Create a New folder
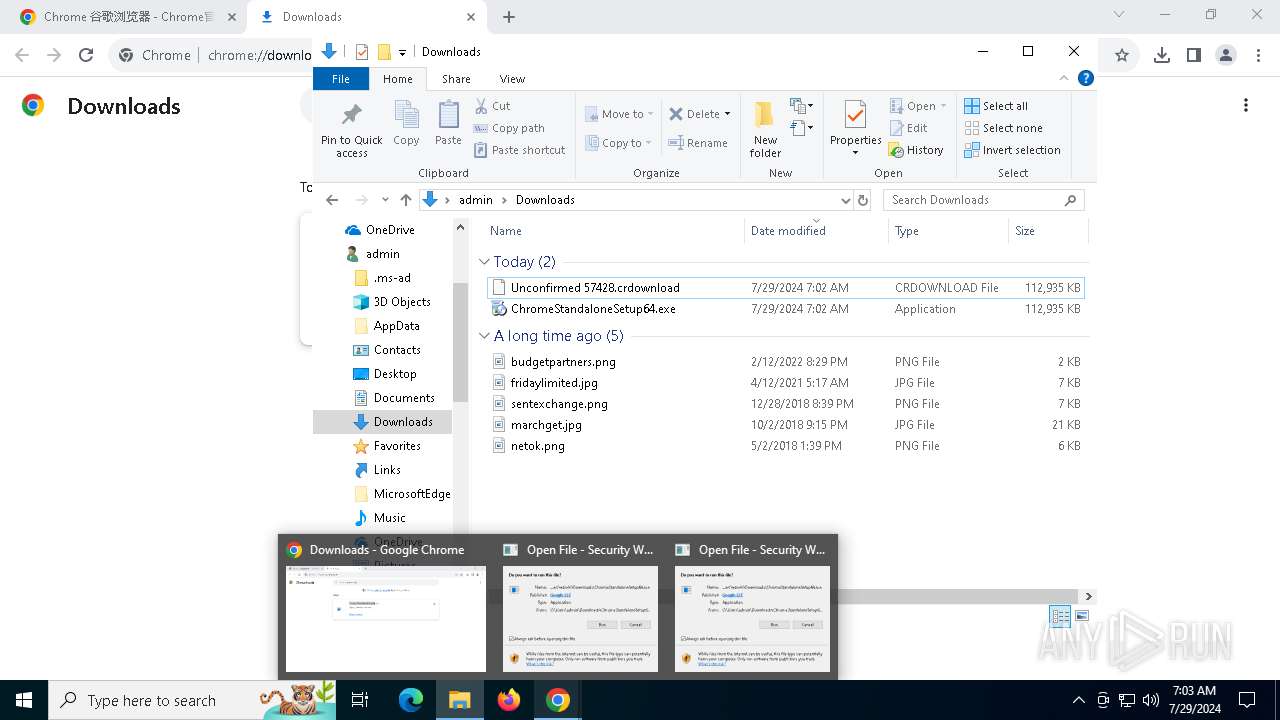 pos(765,129)
